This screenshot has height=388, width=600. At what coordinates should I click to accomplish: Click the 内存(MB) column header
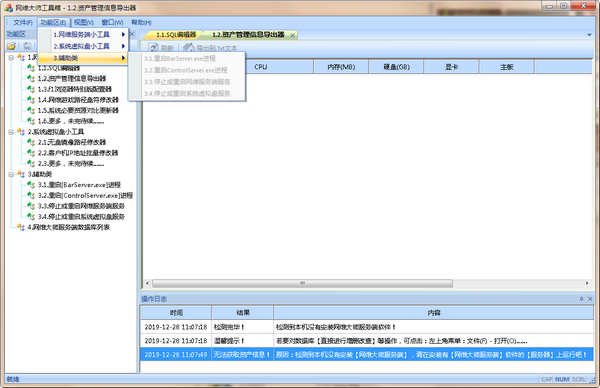point(341,67)
